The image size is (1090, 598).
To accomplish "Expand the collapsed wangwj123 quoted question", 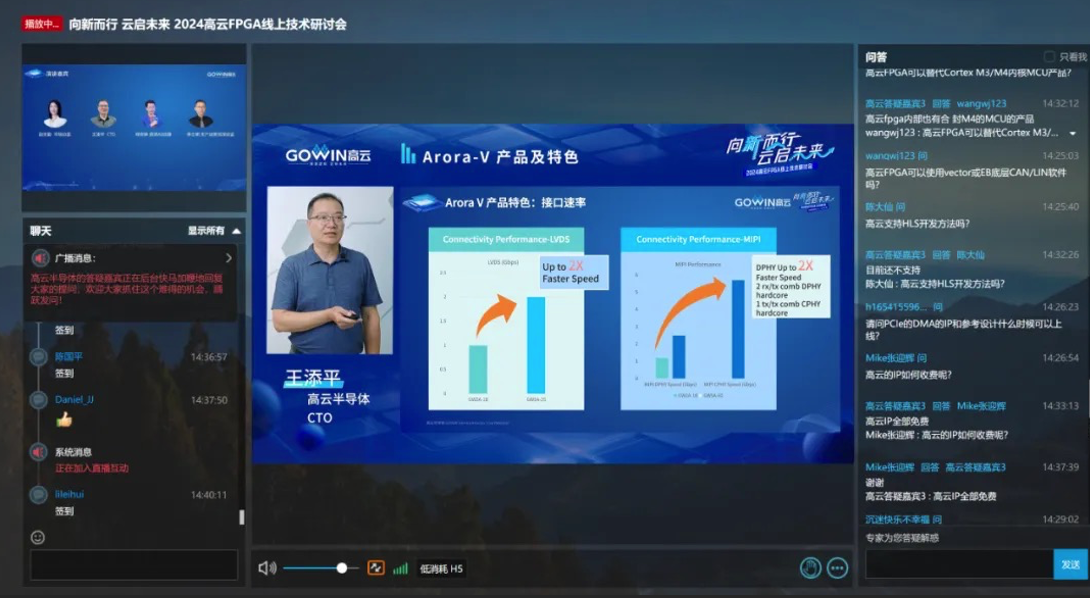I will [x=1073, y=134].
